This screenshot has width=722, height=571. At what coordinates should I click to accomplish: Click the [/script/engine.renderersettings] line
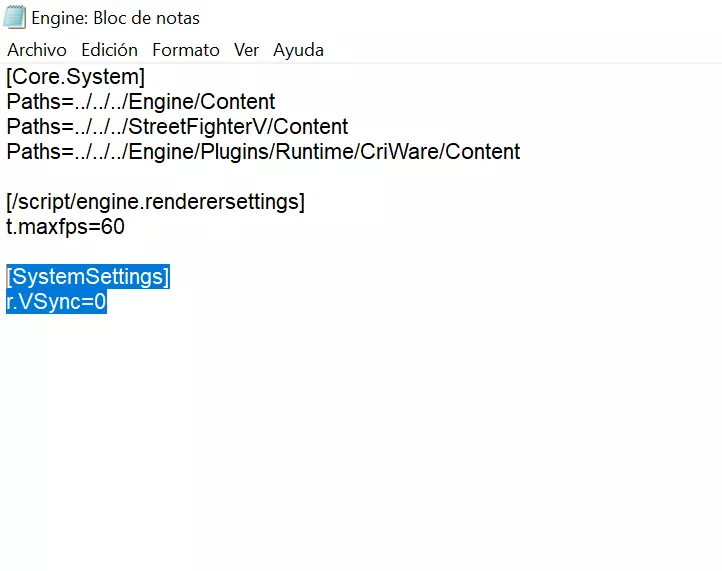tap(155, 202)
